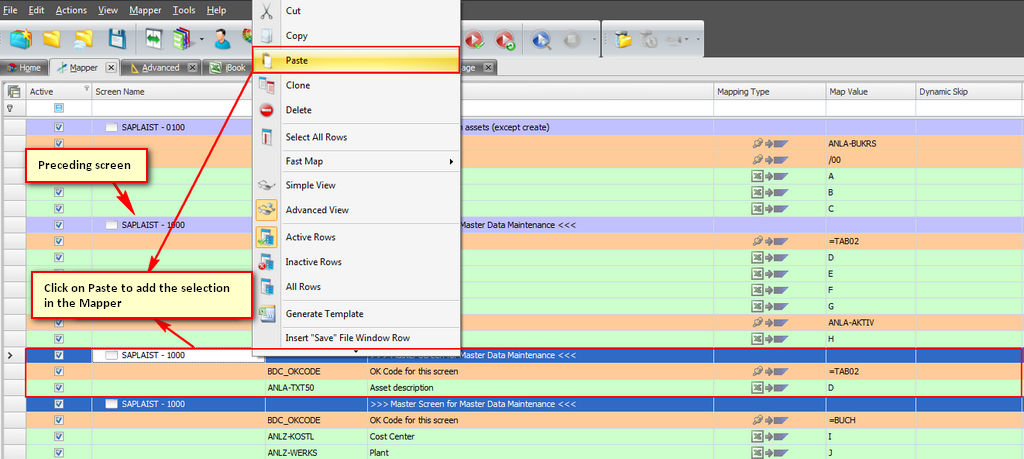Click the Generate Template icon
The width and height of the screenshot is (1024, 459).
(267, 314)
